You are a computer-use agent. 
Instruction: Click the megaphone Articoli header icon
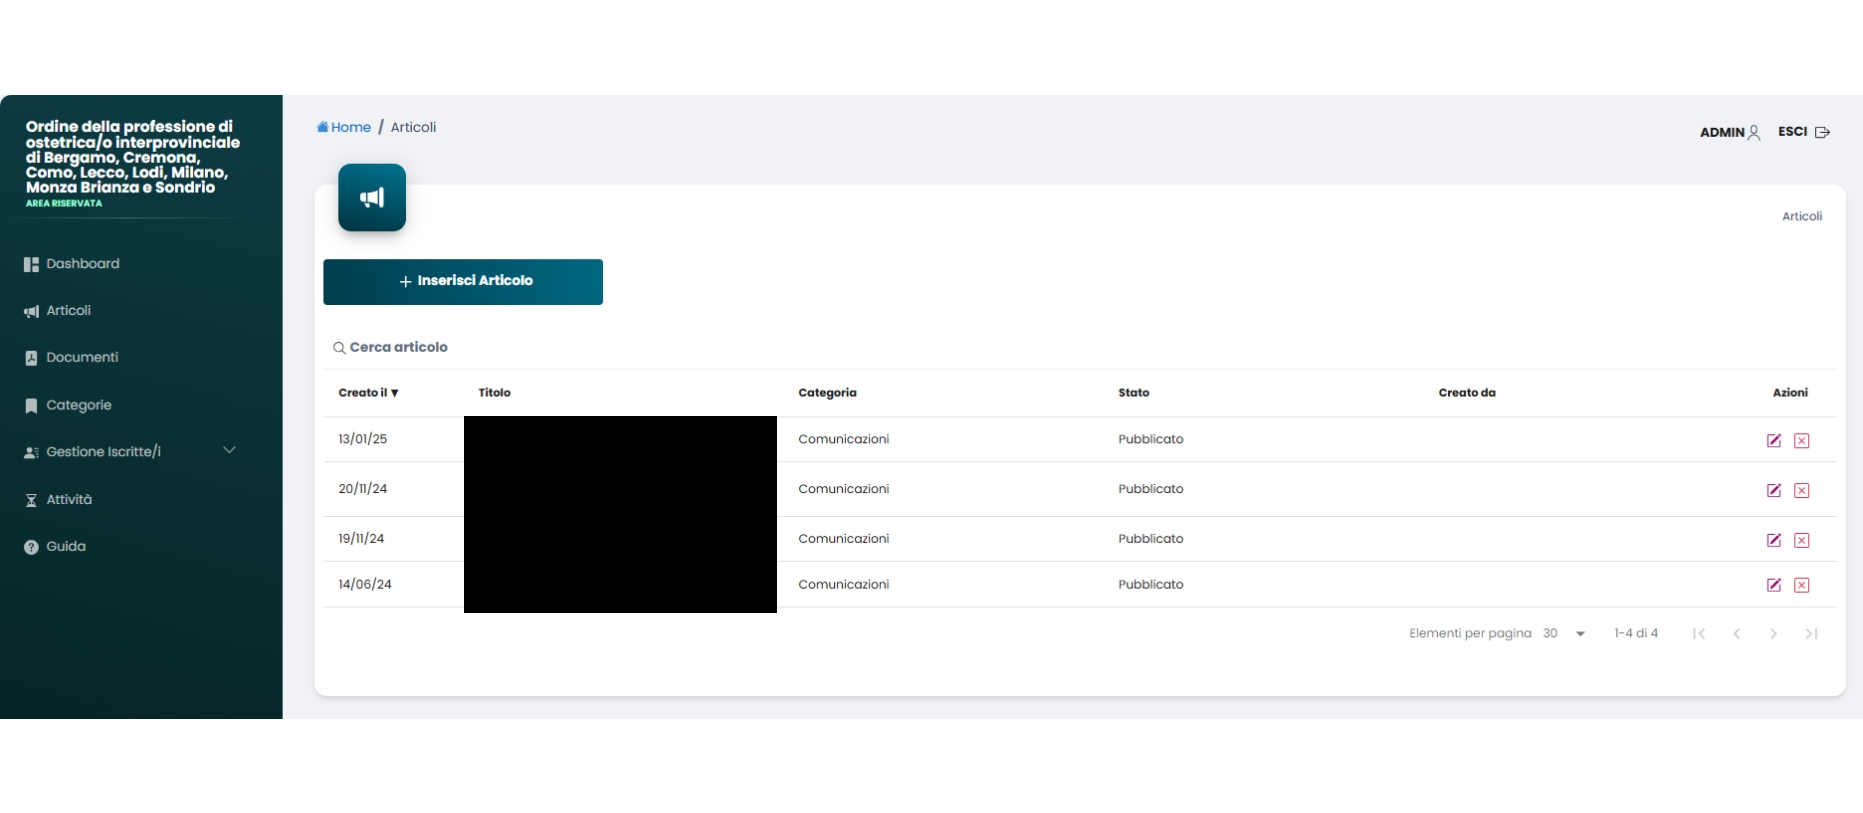tap(372, 198)
